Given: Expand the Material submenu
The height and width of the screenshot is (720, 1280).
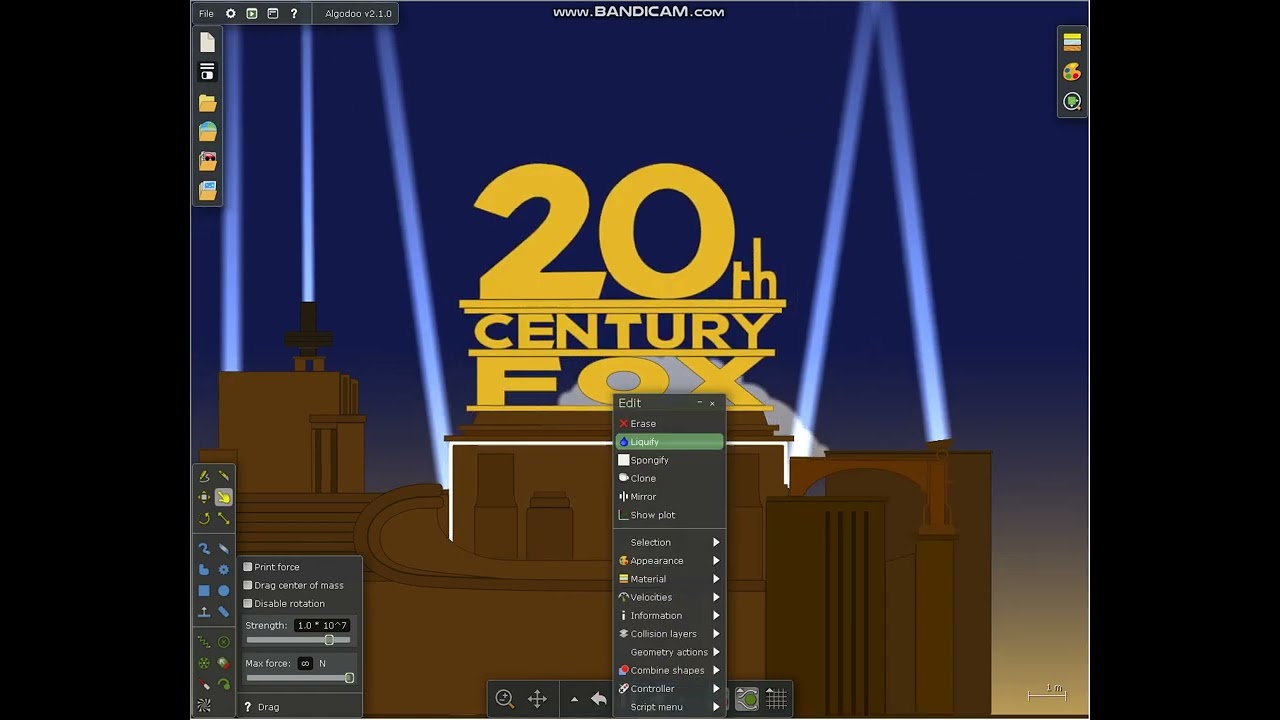Looking at the screenshot, I should [x=669, y=579].
